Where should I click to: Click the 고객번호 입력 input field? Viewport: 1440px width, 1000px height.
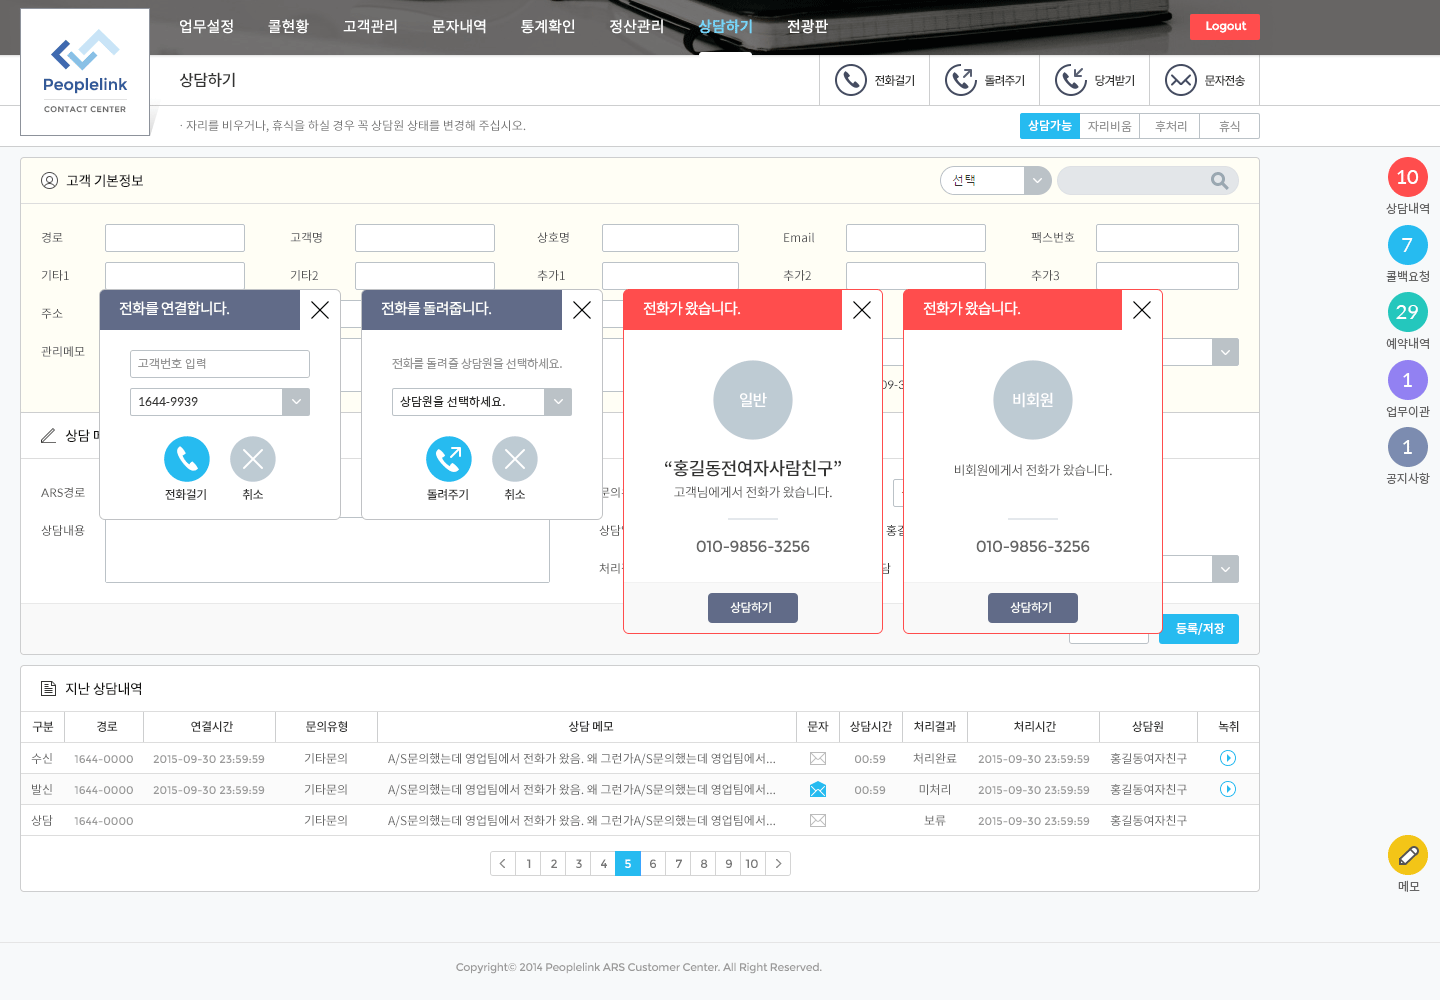pos(220,364)
